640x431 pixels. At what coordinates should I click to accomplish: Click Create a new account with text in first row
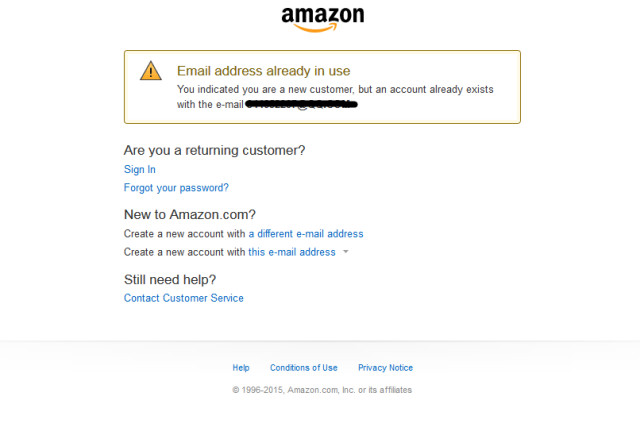pos(184,234)
